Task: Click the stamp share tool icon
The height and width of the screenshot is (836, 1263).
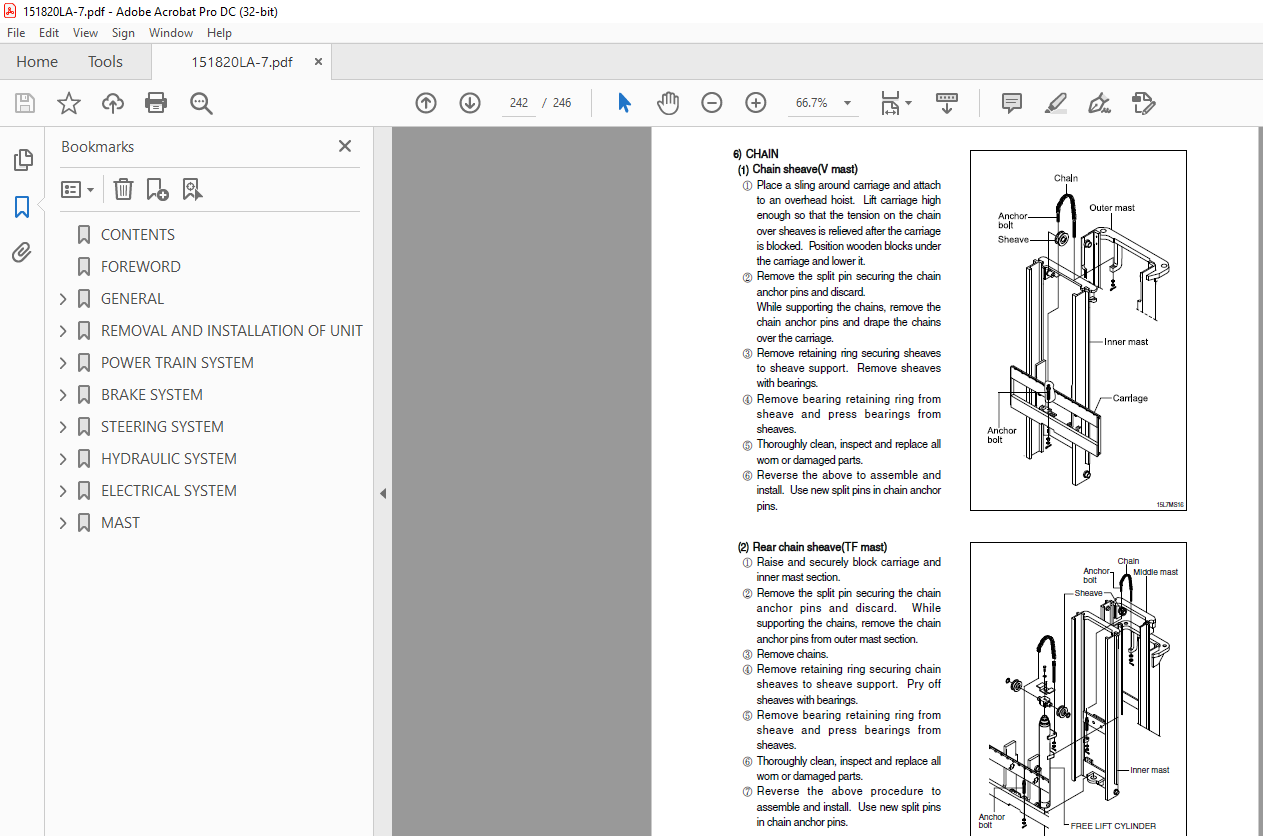Action: point(1144,103)
